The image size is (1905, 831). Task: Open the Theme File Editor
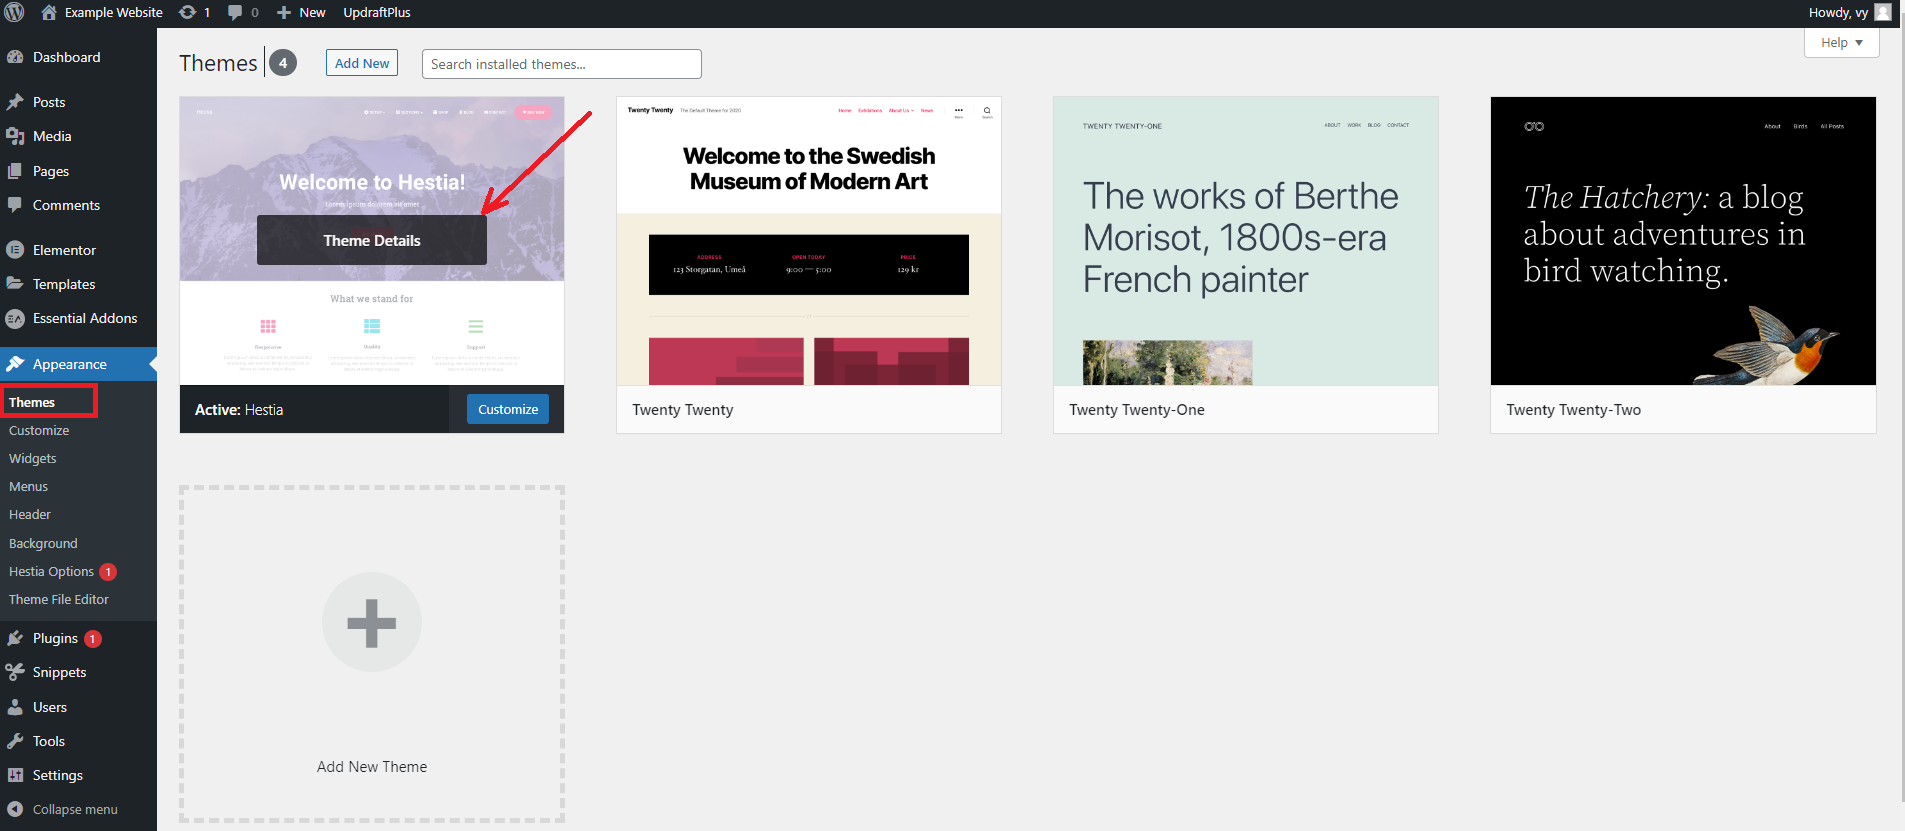click(x=59, y=599)
